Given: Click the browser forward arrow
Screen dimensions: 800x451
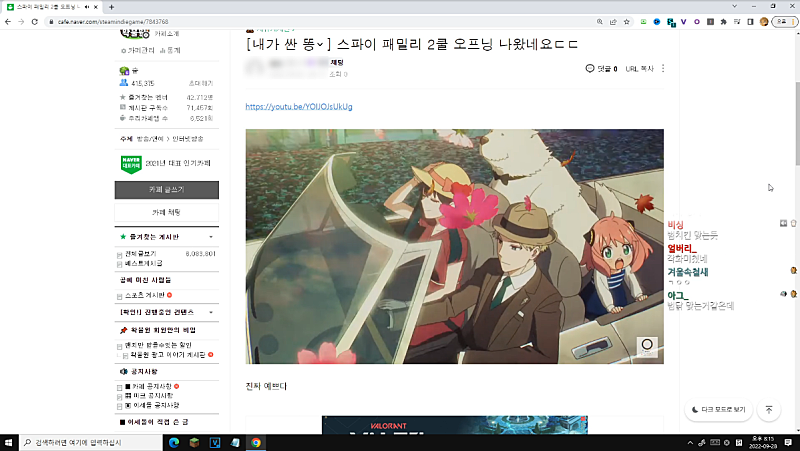Looking at the screenshot, I should click(x=21, y=22).
